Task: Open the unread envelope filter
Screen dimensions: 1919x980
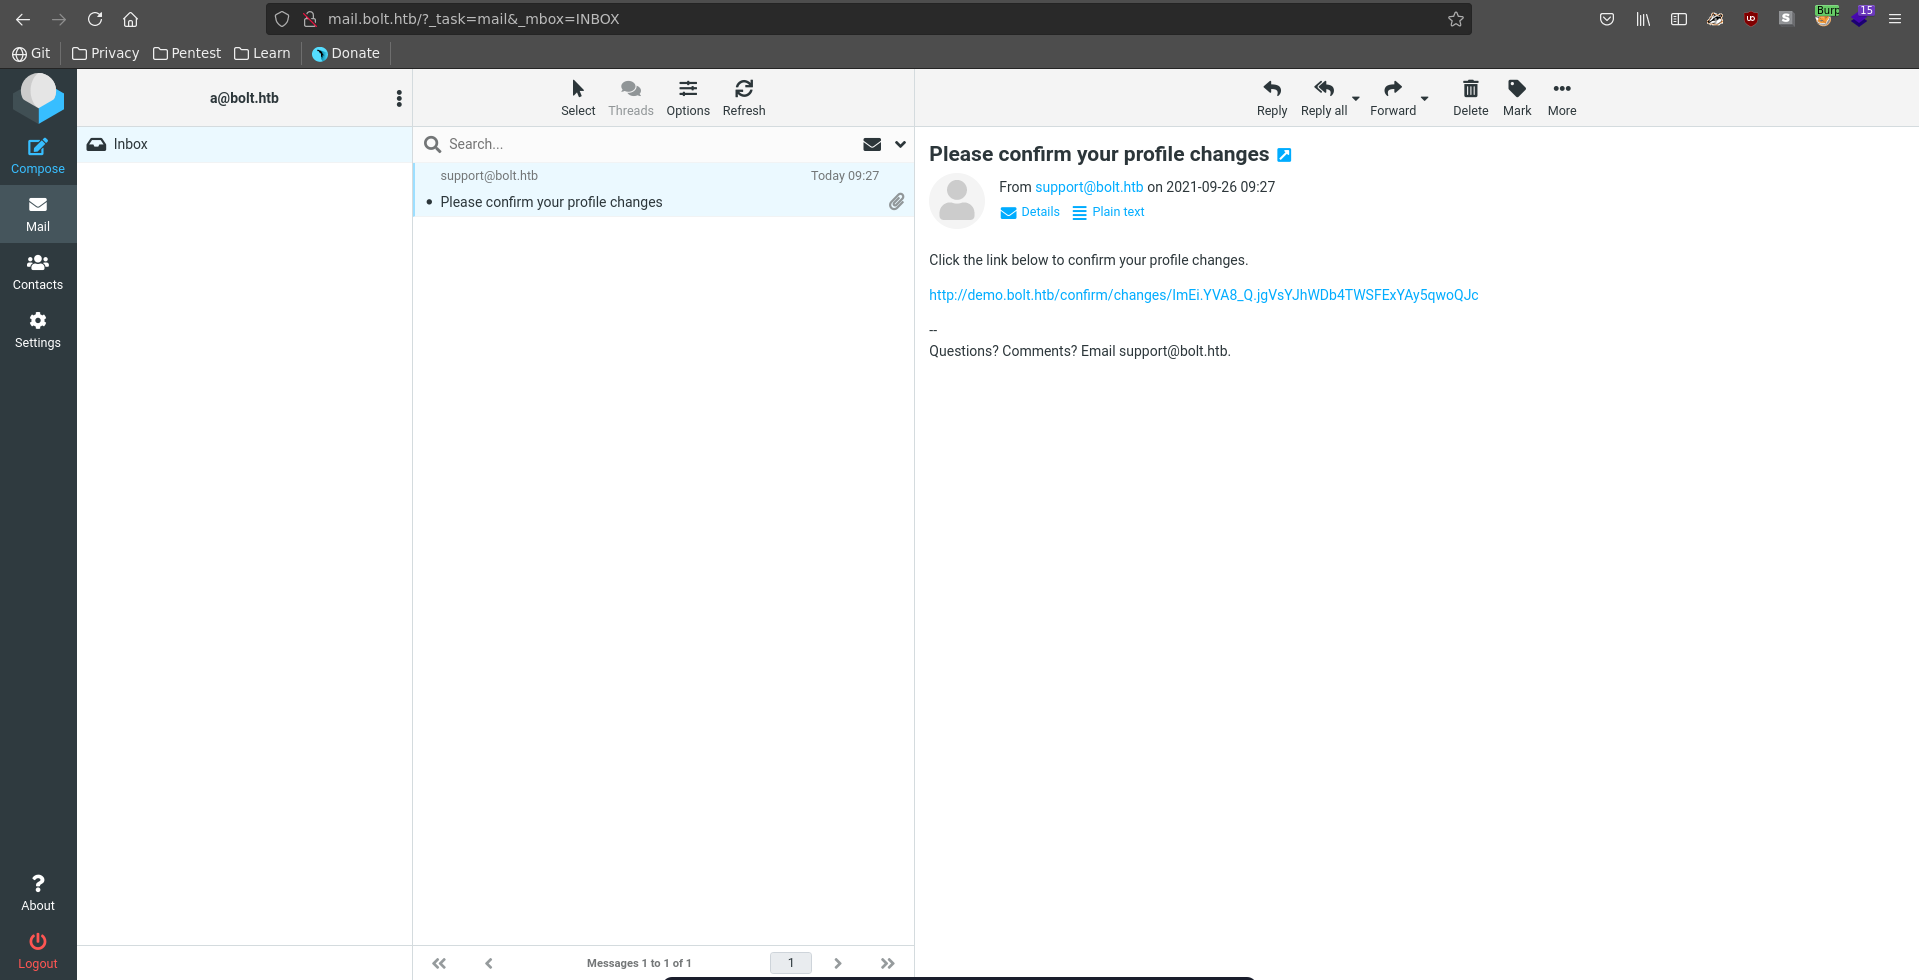Action: pyautogui.click(x=872, y=144)
